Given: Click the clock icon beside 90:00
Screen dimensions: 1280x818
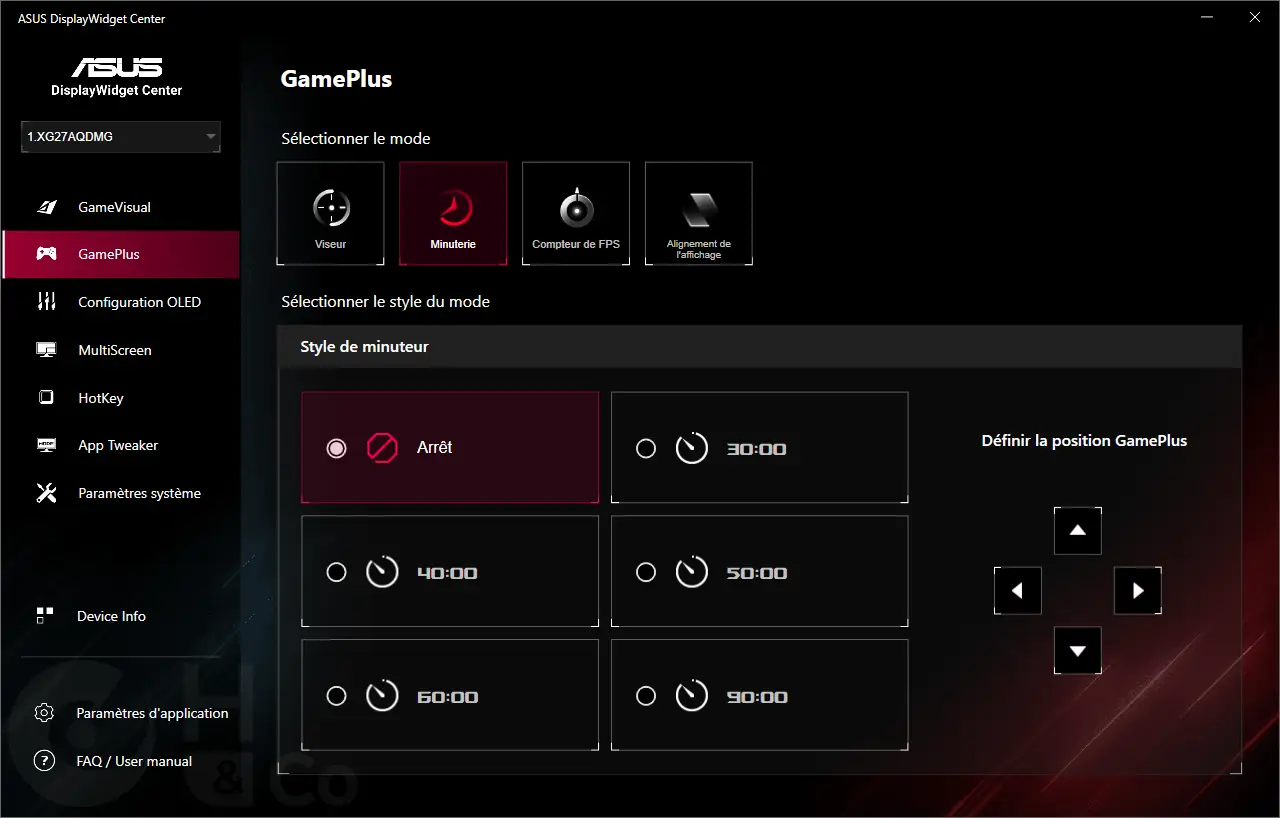Looking at the screenshot, I should coord(691,696).
